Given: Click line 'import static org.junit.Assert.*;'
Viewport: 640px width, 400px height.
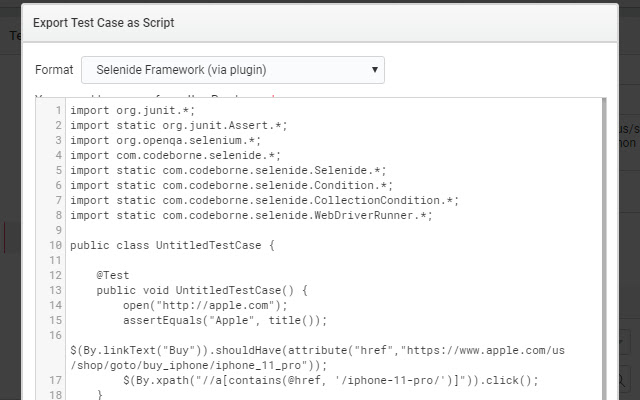Looking at the screenshot, I should point(179,125).
